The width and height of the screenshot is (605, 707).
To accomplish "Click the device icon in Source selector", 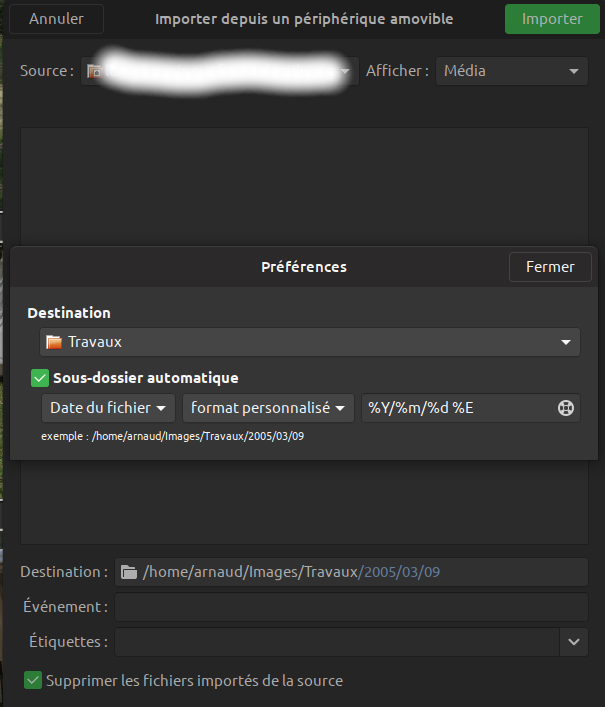I will [94, 71].
